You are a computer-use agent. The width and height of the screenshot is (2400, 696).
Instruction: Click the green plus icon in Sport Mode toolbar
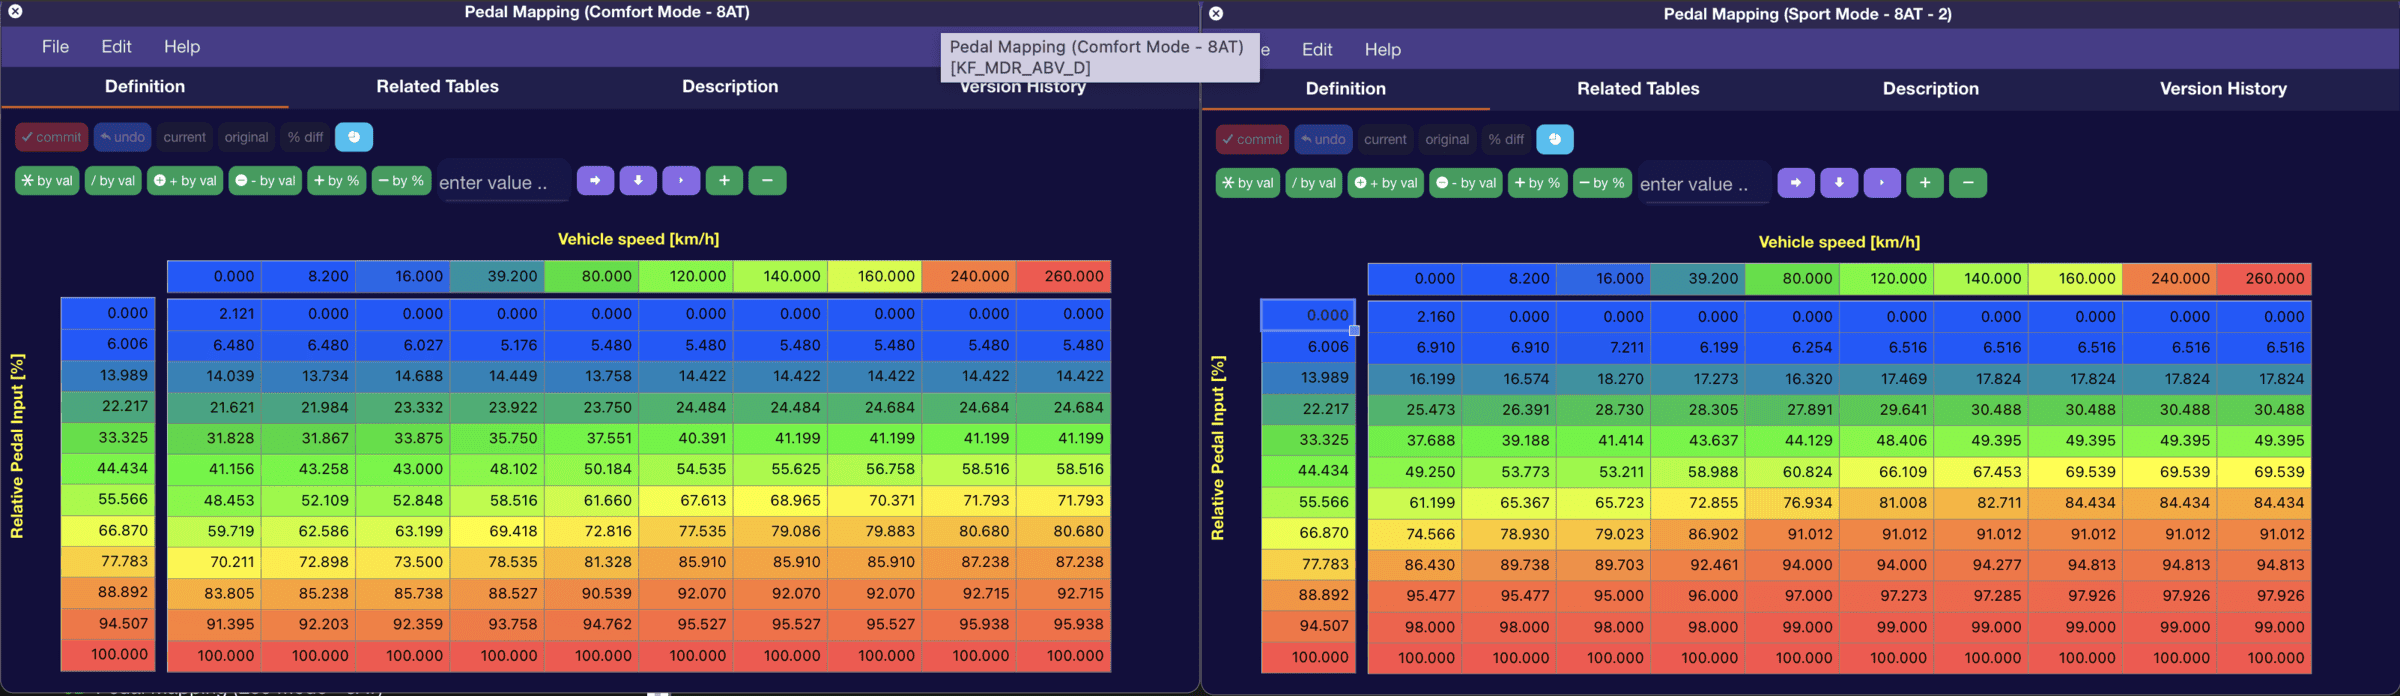(x=1925, y=183)
